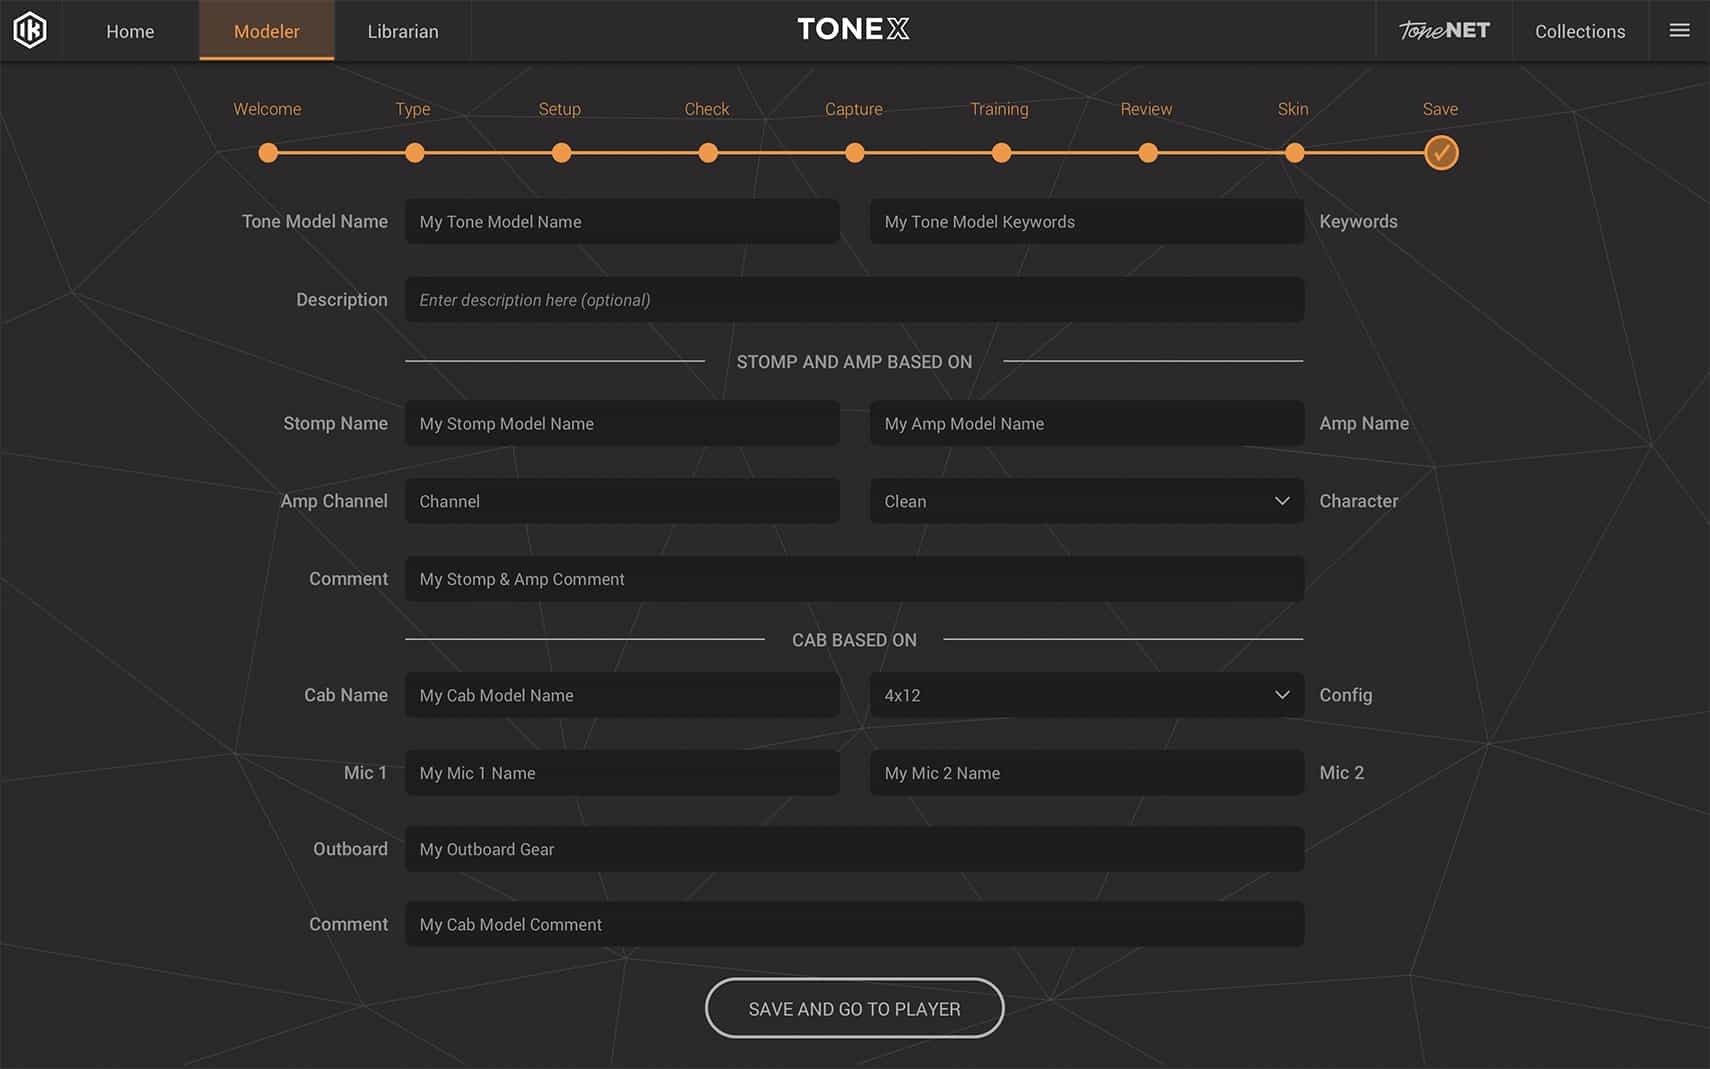The height and width of the screenshot is (1069, 1710).
Task: Click the Capture step label
Action: [853, 109]
